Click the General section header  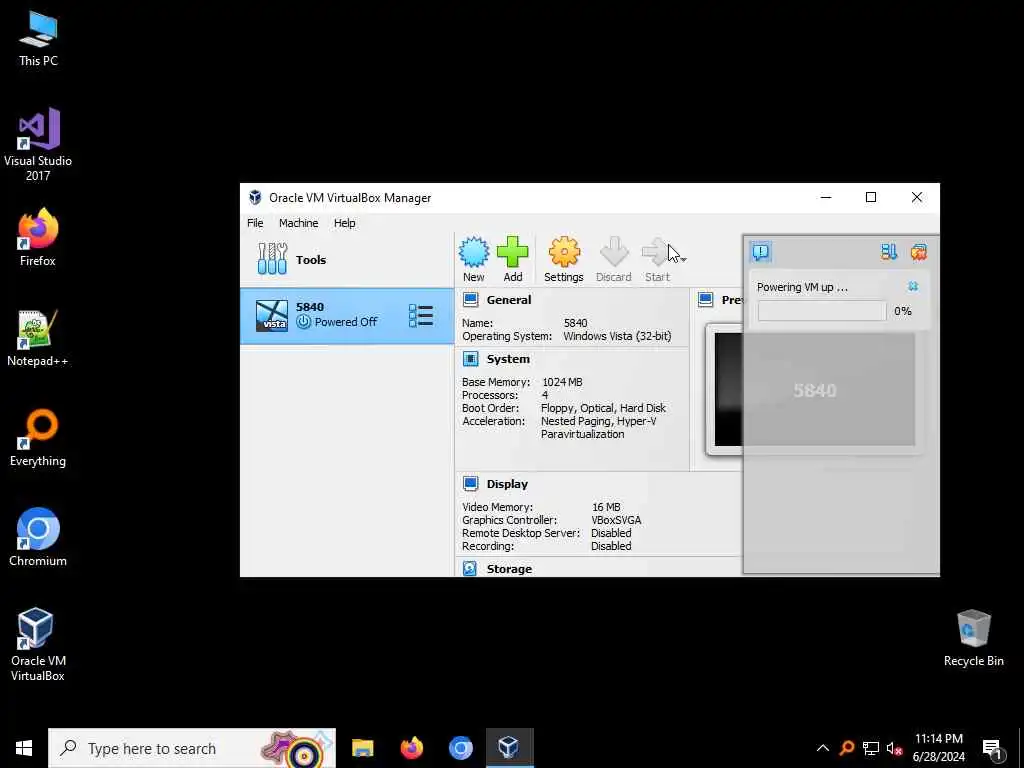[x=509, y=300]
